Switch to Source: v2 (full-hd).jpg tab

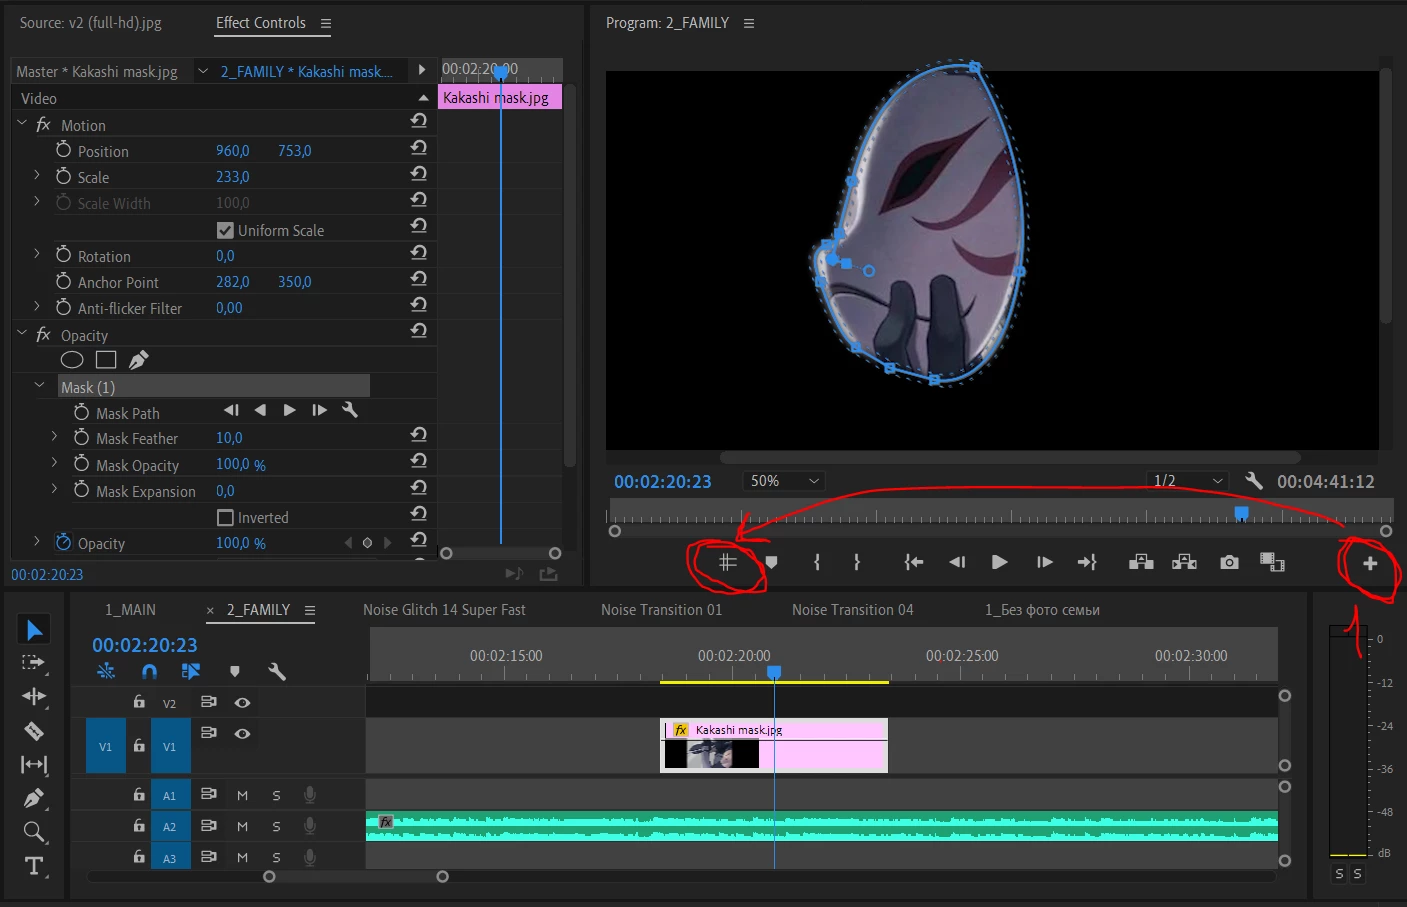tap(90, 22)
